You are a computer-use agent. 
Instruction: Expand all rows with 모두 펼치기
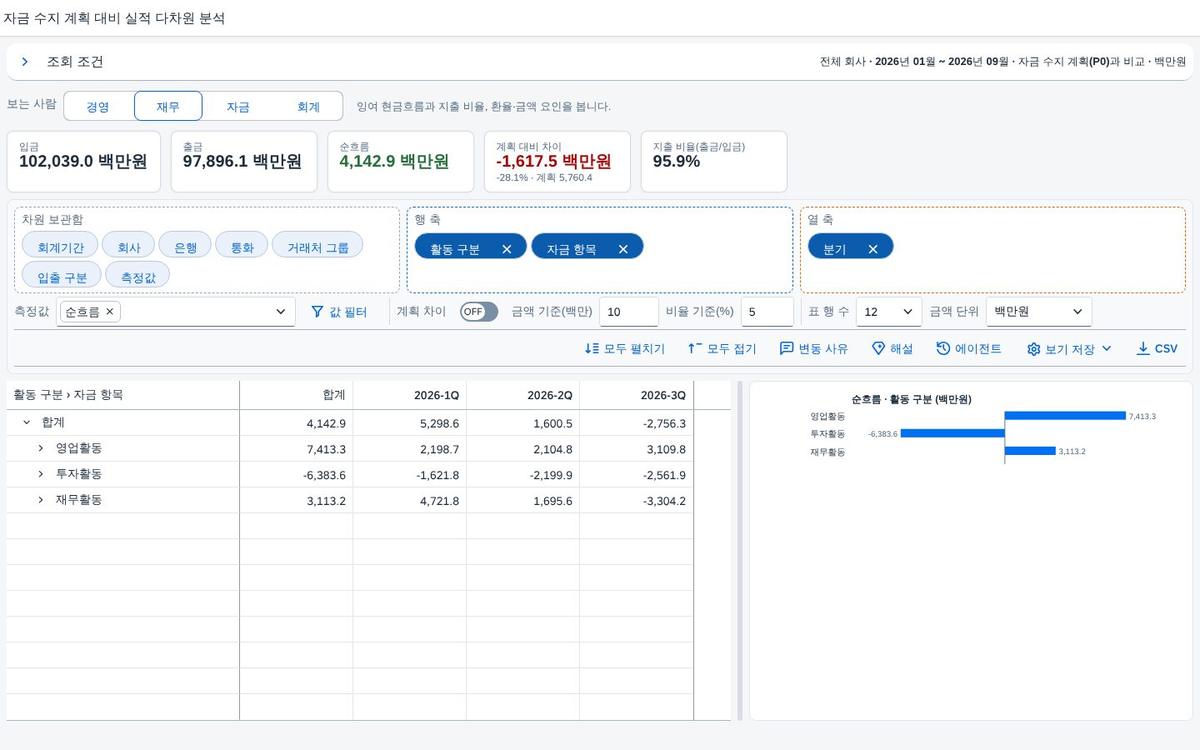(x=625, y=349)
